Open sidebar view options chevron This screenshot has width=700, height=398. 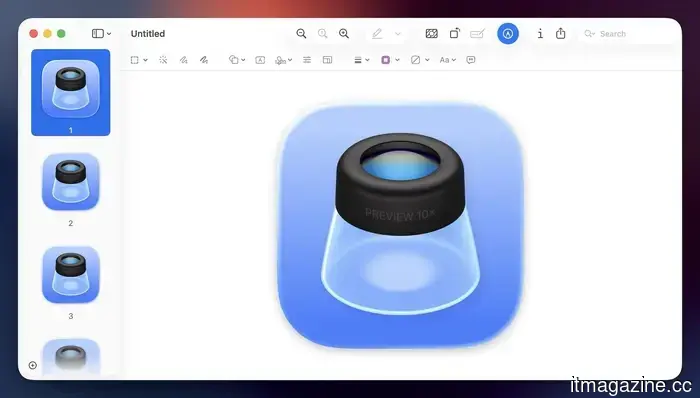[x=109, y=34]
